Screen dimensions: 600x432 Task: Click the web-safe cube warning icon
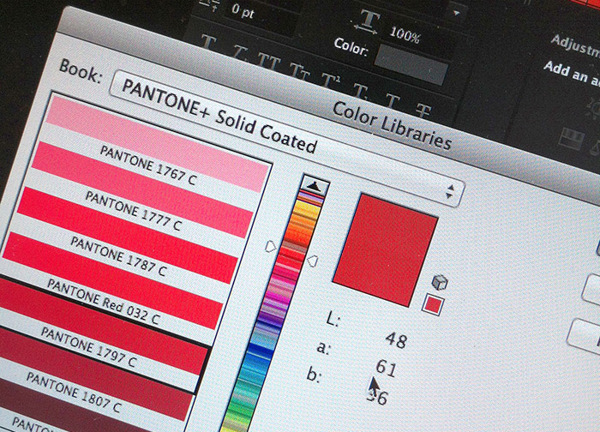click(440, 282)
